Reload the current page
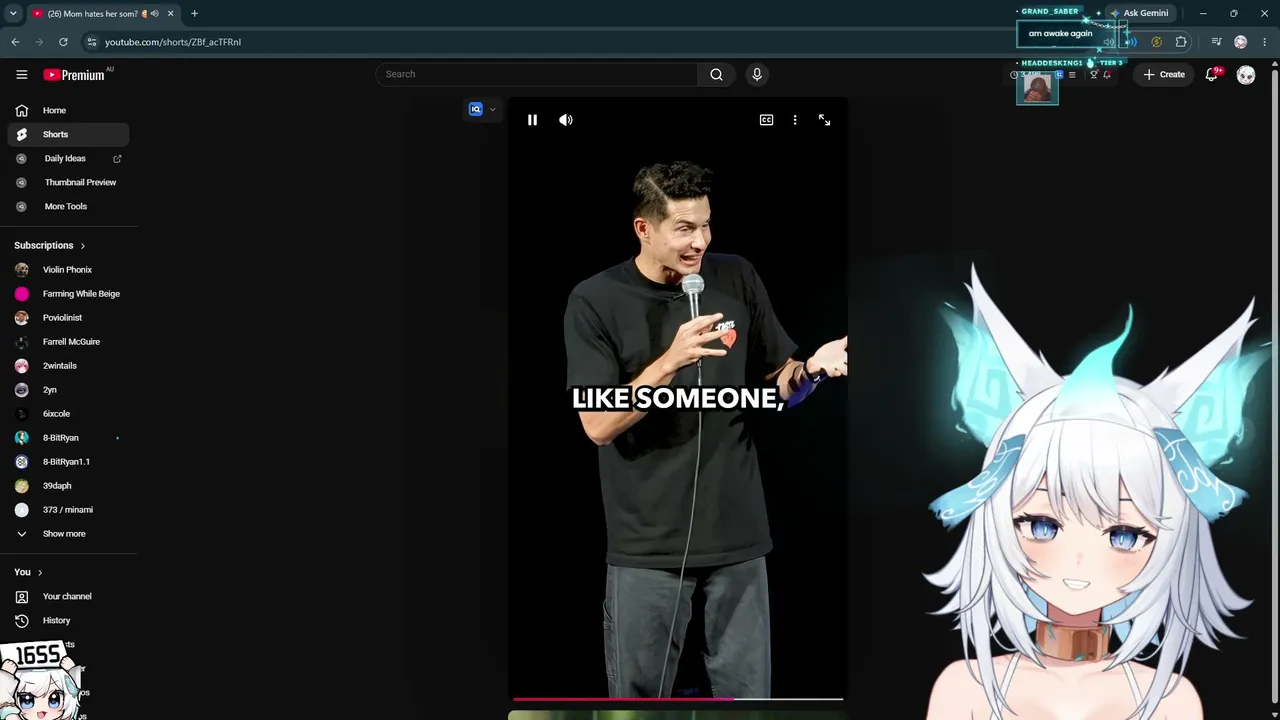This screenshot has height=720, width=1280. point(63,42)
